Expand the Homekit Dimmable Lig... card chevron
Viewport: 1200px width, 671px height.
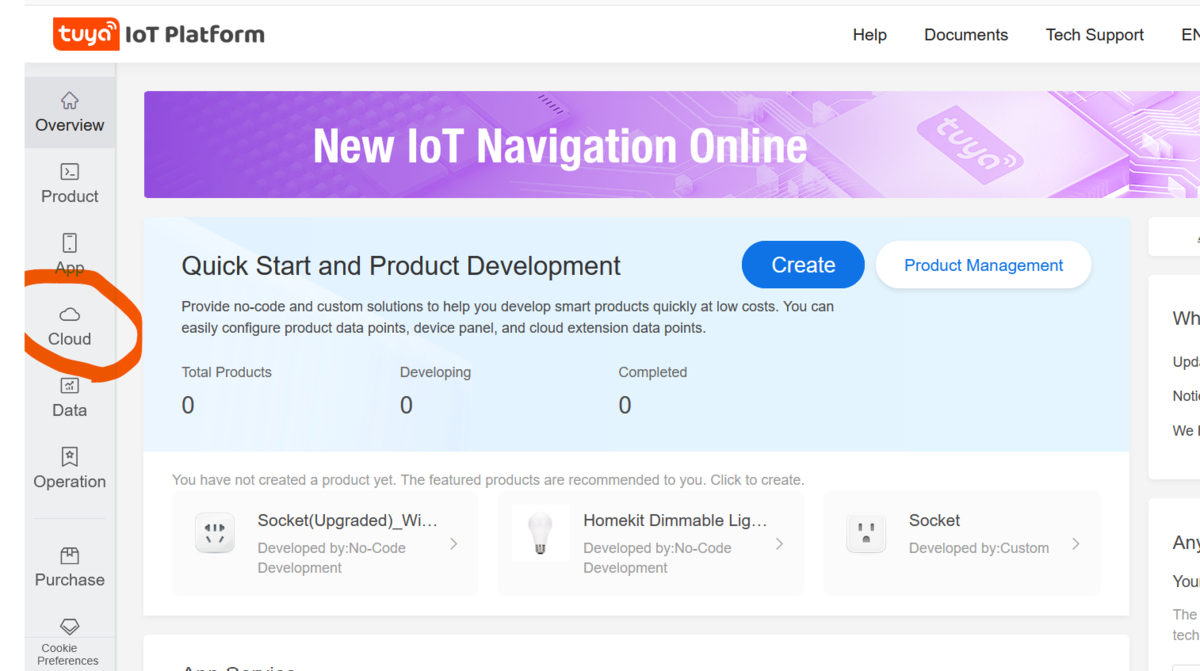coord(780,544)
